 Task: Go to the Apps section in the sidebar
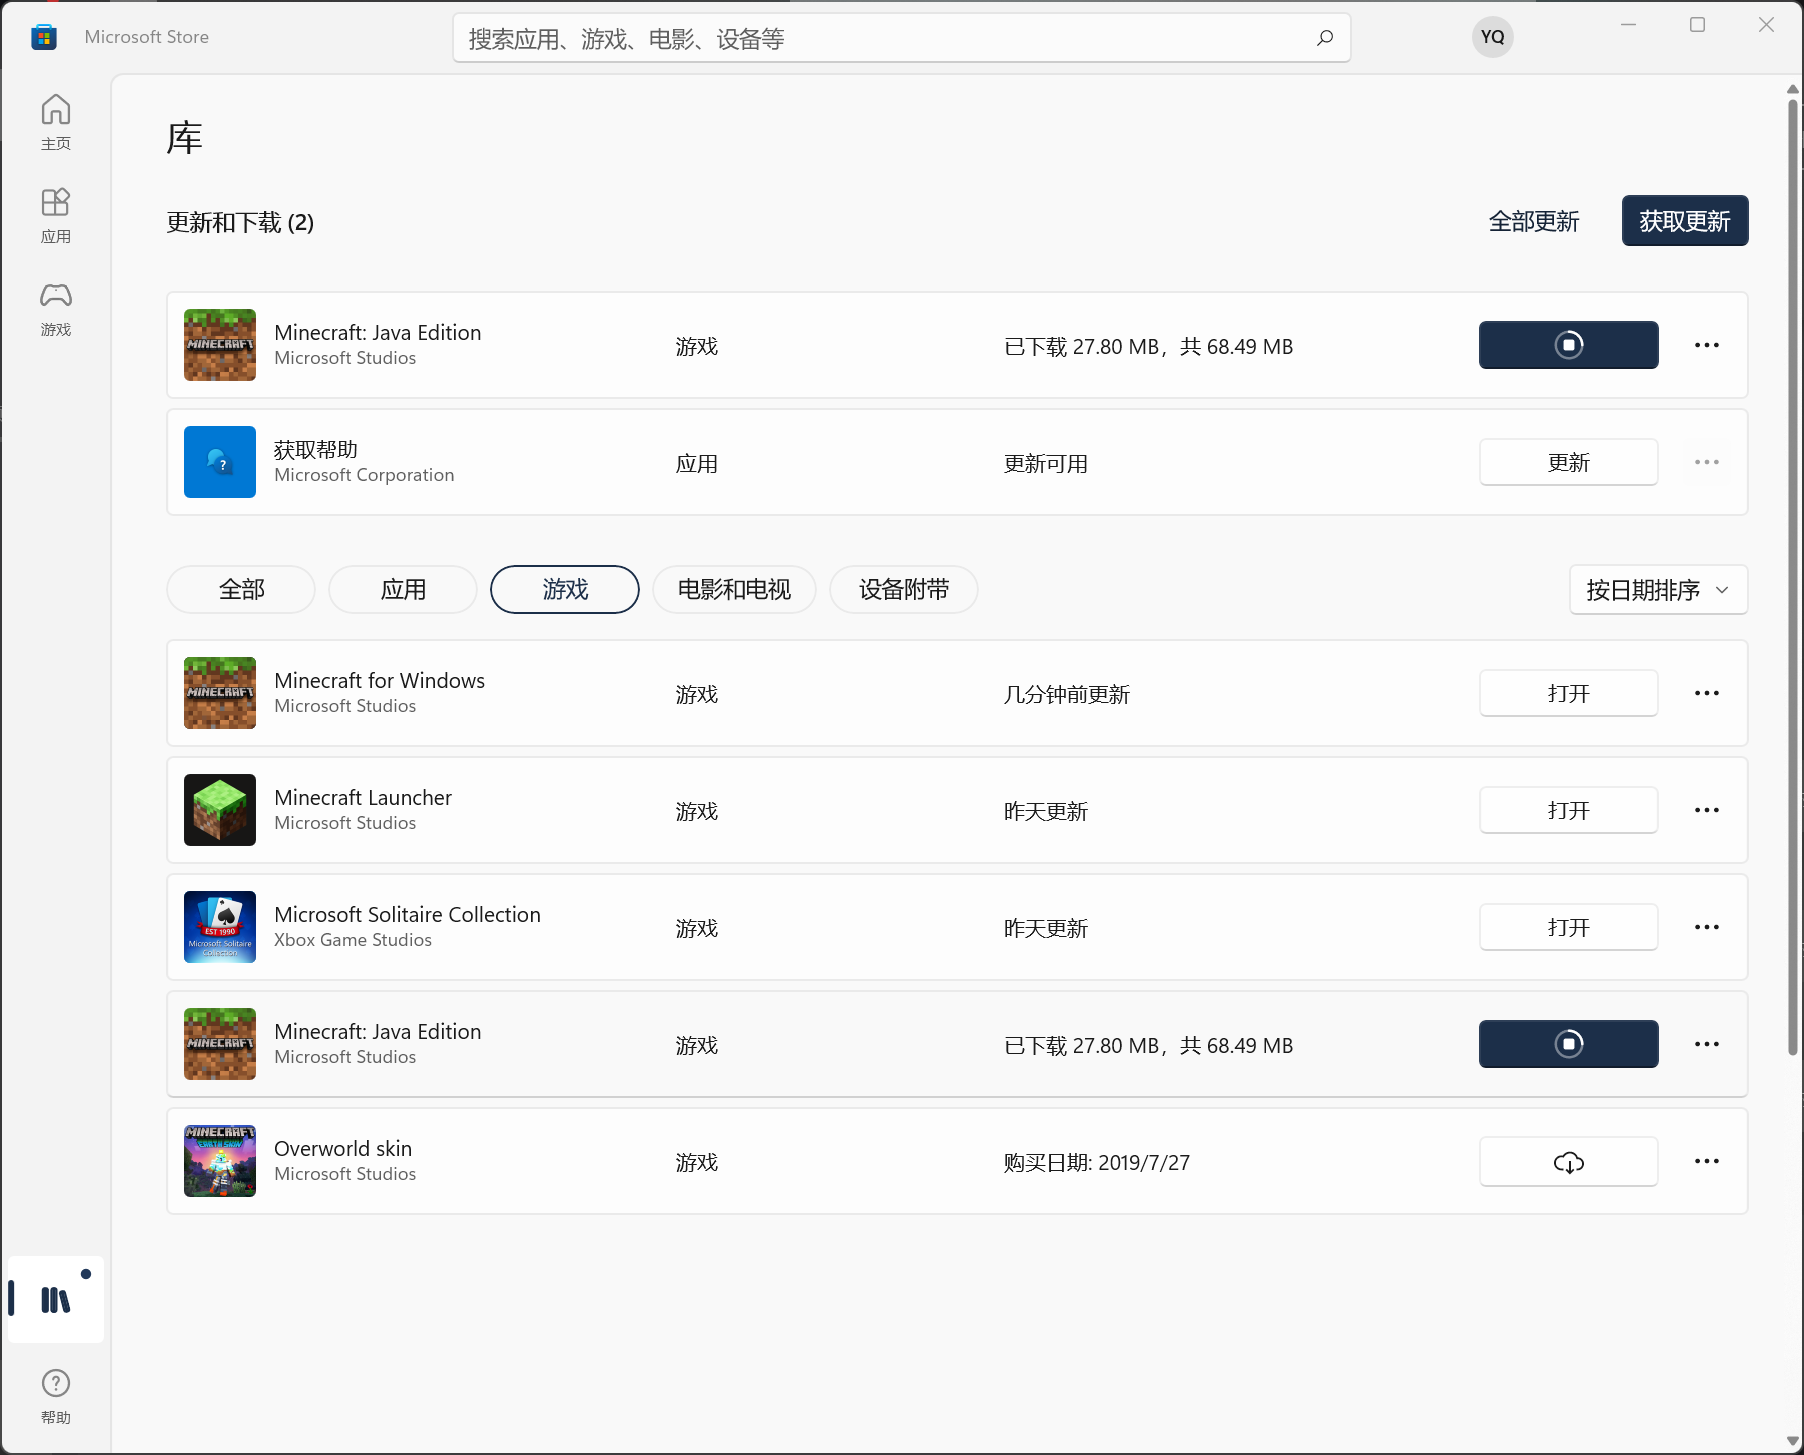click(56, 215)
